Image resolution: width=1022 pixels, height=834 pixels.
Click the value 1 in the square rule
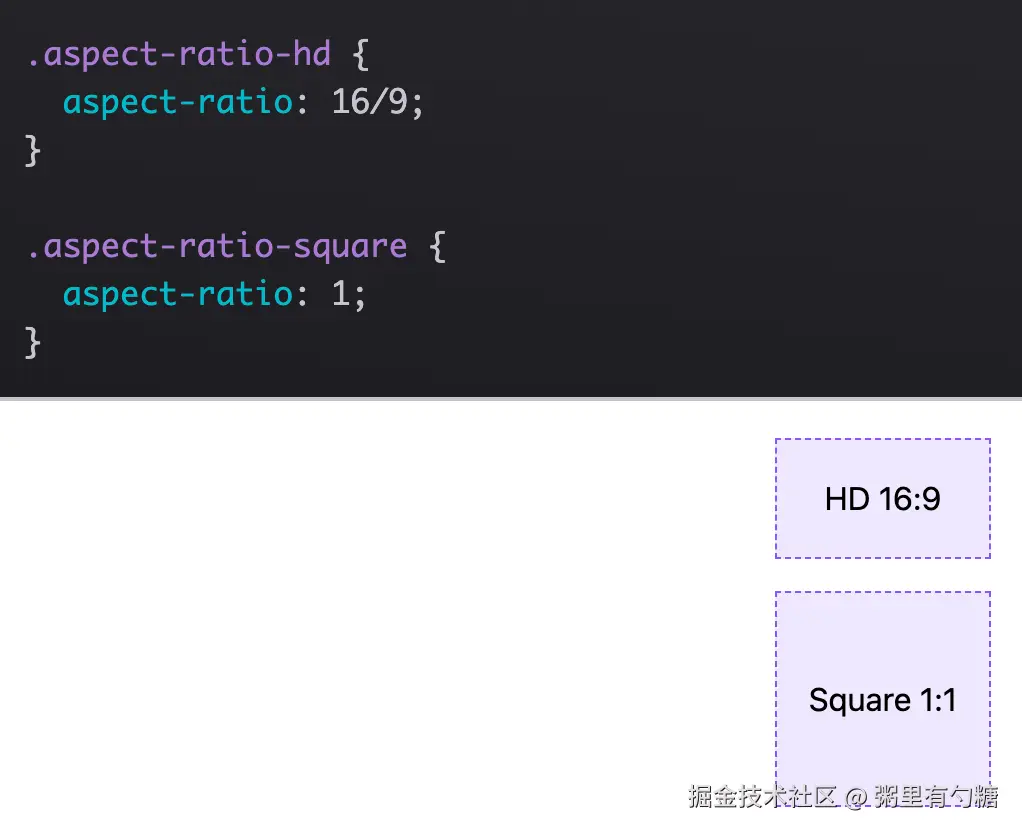[x=341, y=294]
